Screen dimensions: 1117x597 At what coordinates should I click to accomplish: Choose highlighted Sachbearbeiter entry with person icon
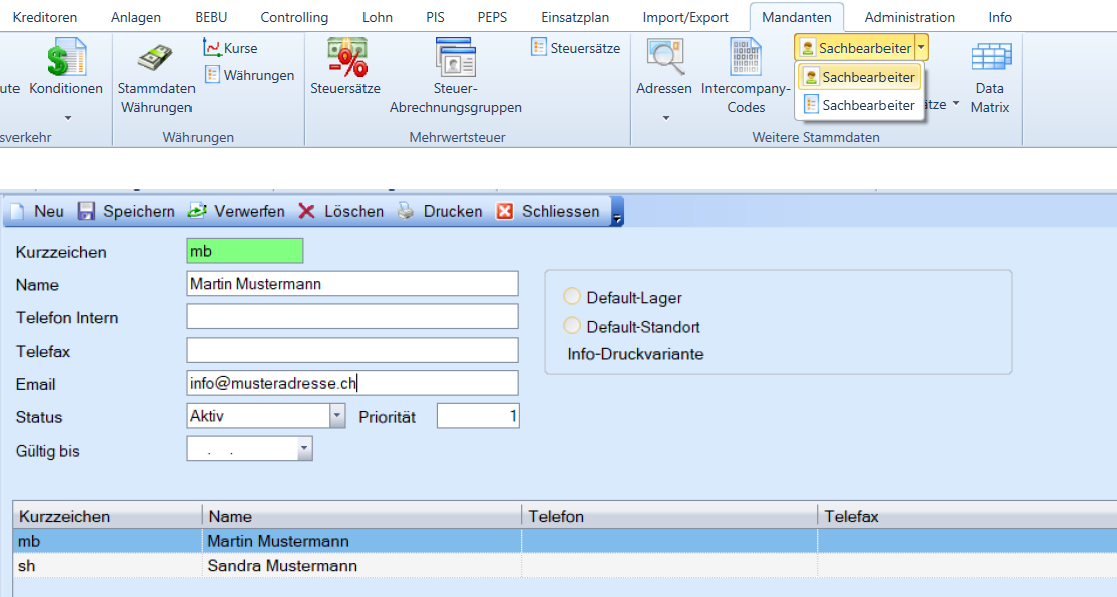click(x=860, y=77)
